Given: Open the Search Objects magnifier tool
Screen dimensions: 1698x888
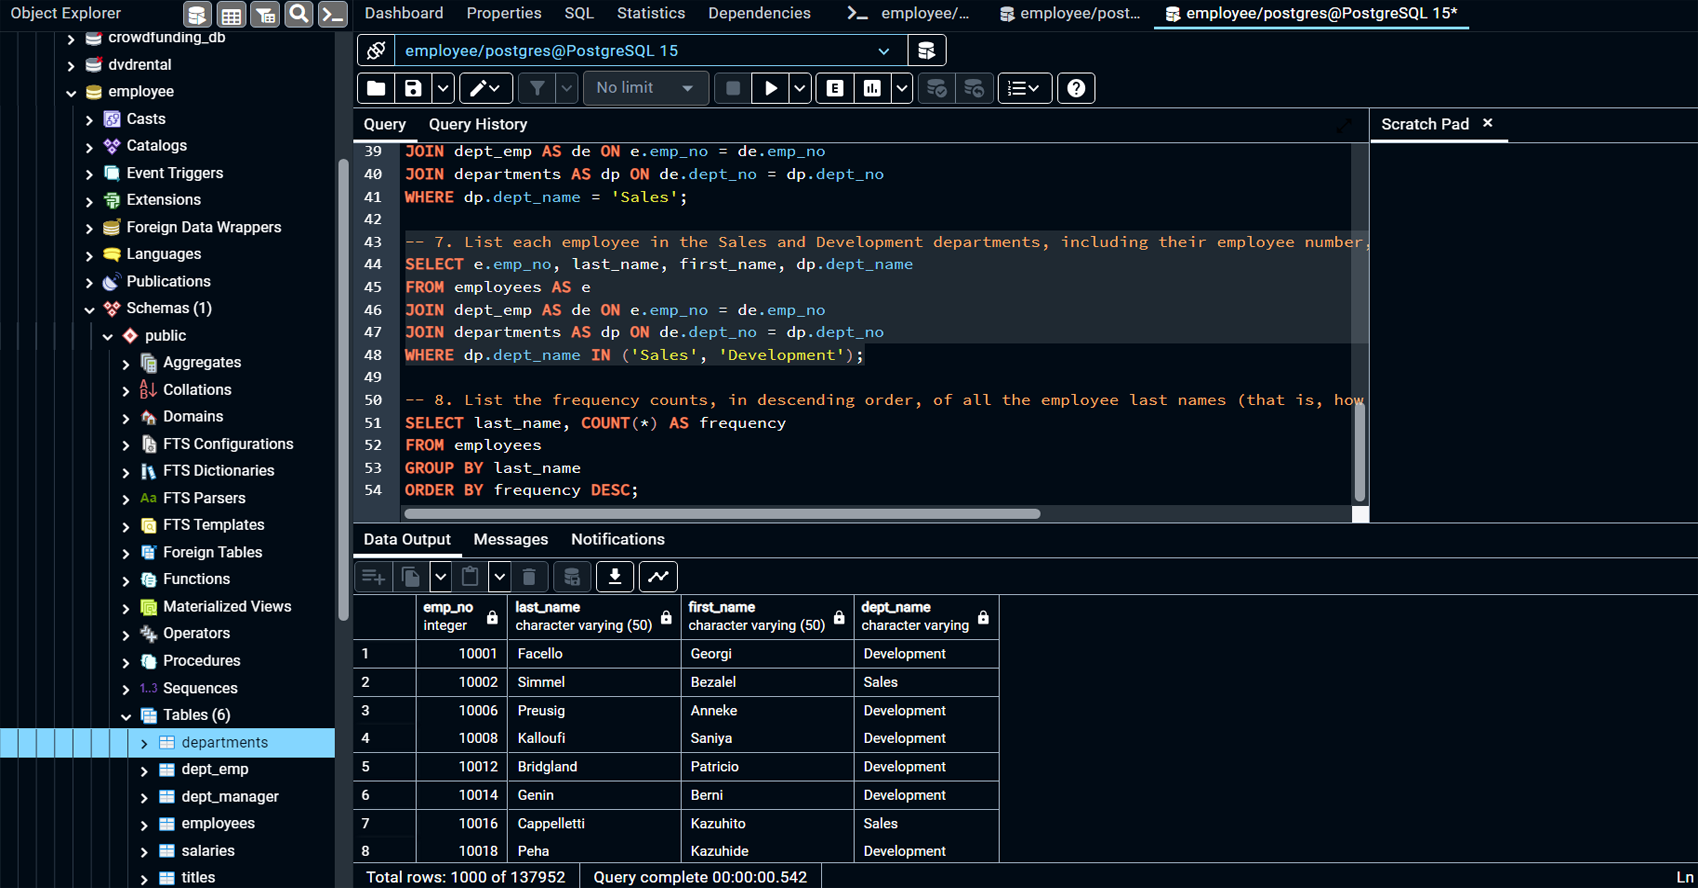Looking at the screenshot, I should [298, 14].
